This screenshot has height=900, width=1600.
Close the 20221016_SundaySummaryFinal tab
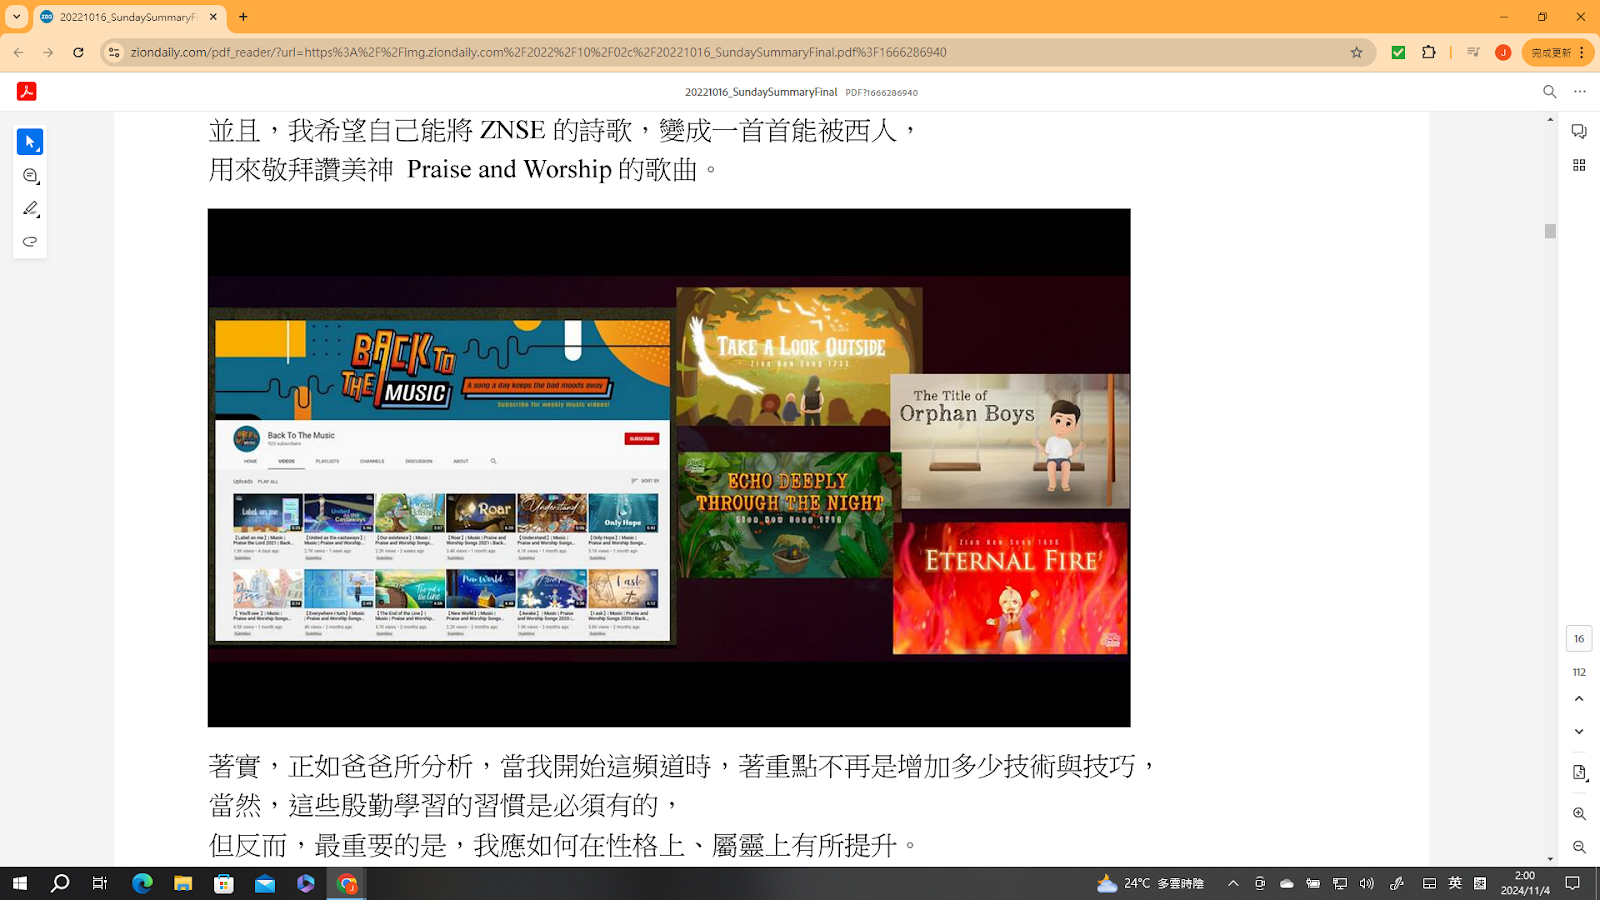click(213, 17)
